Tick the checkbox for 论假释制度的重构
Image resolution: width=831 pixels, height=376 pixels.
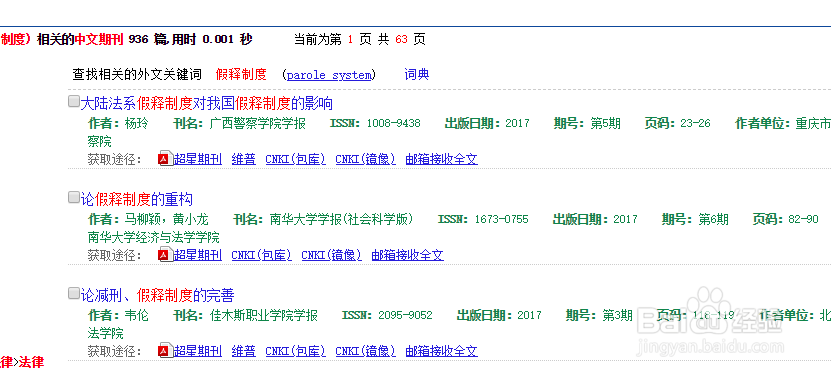pos(74,198)
